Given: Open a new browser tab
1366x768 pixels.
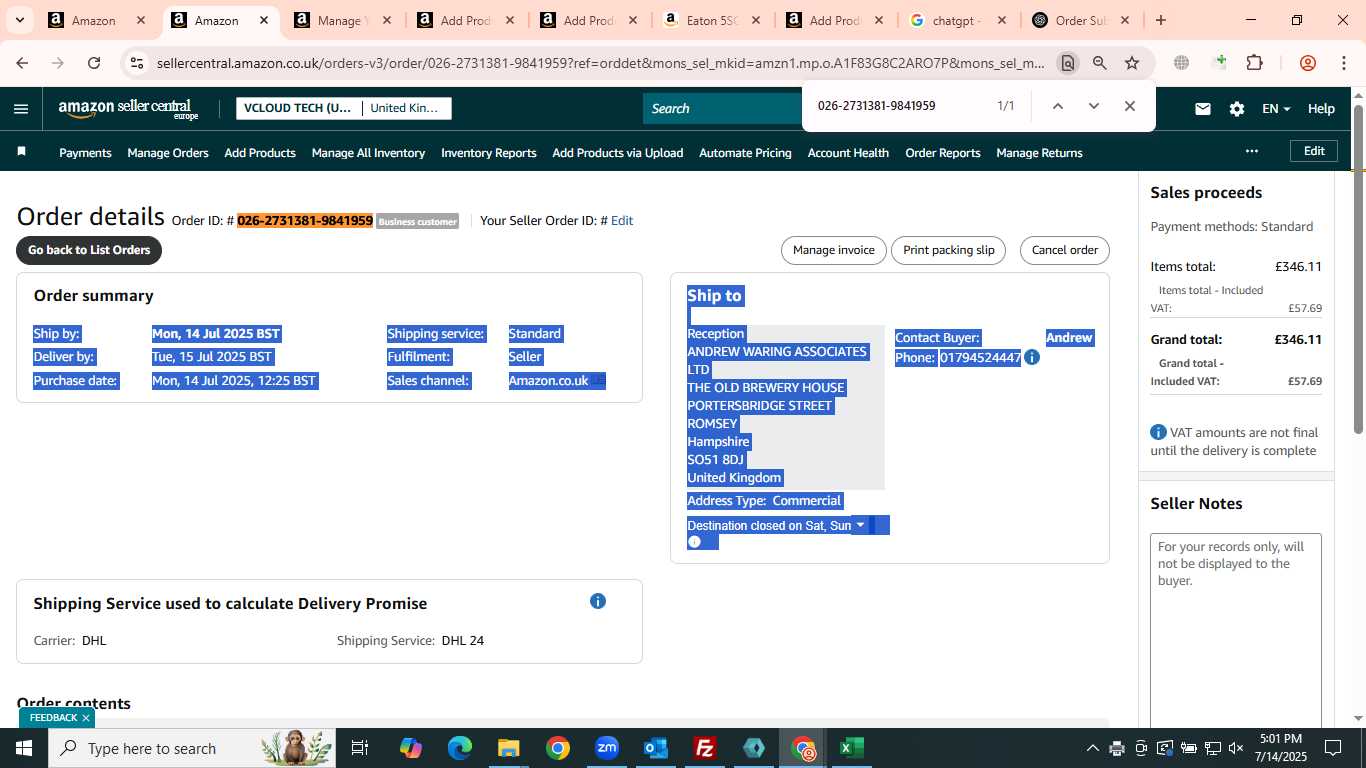Looking at the screenshot, I should coord(1160,20).
